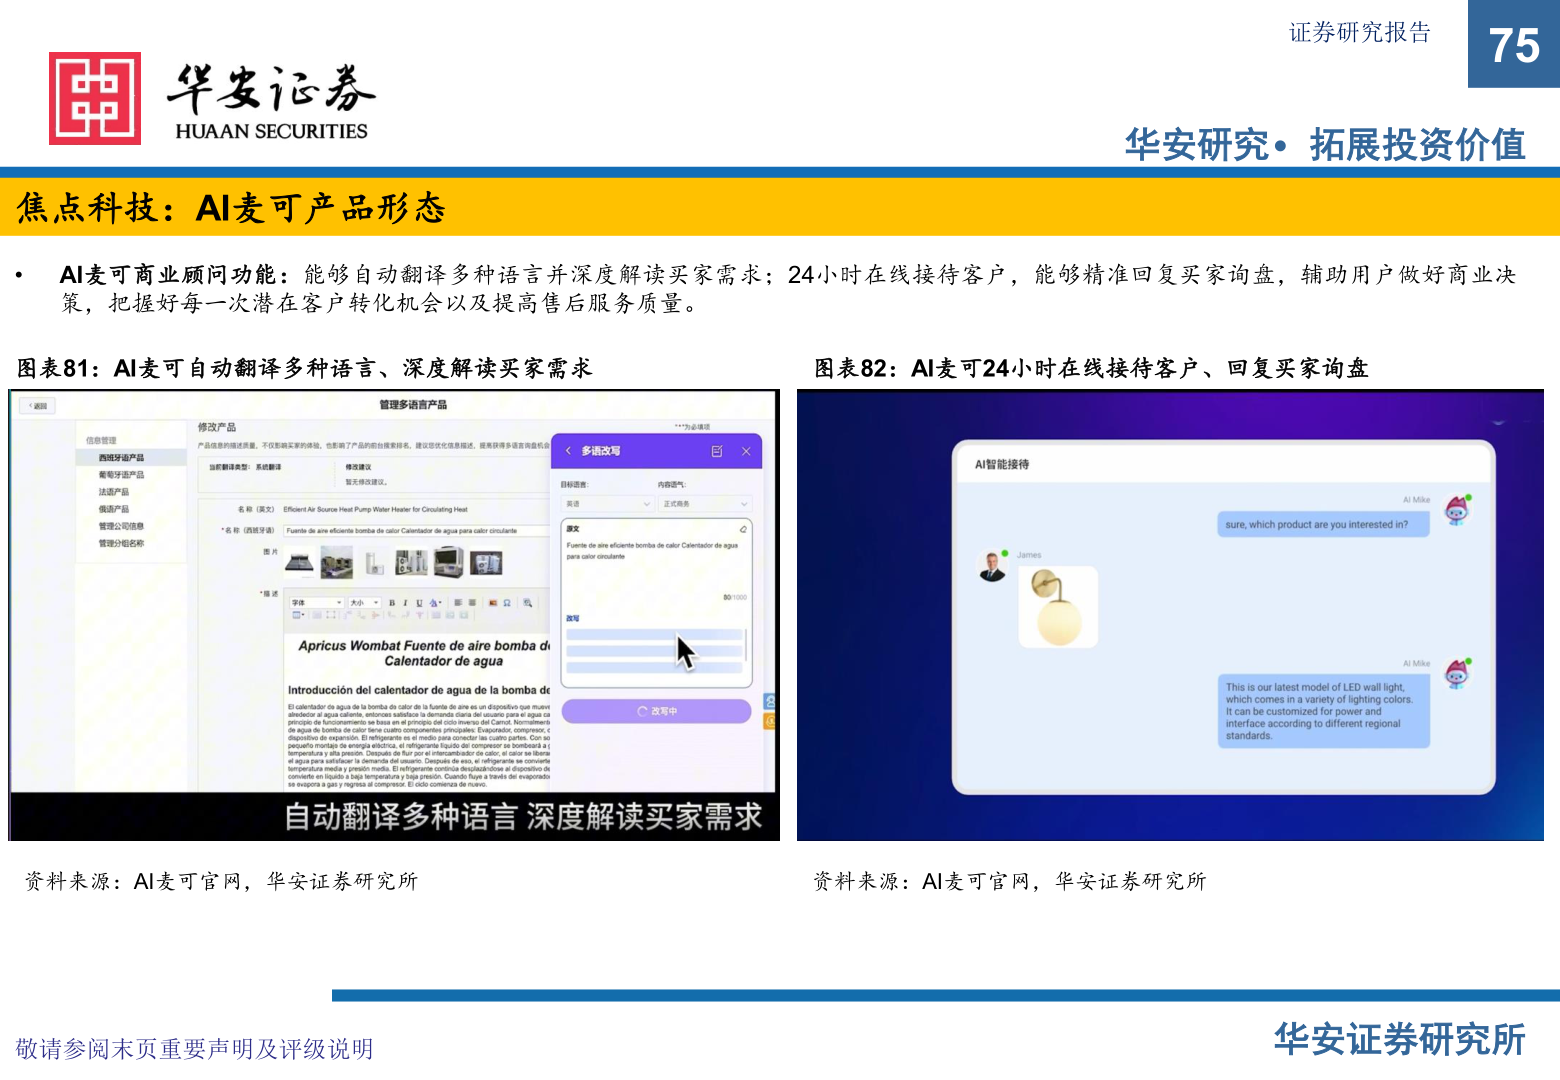
Task: Go to 俄语产品 sidebar item
Action: coord(114,509)
